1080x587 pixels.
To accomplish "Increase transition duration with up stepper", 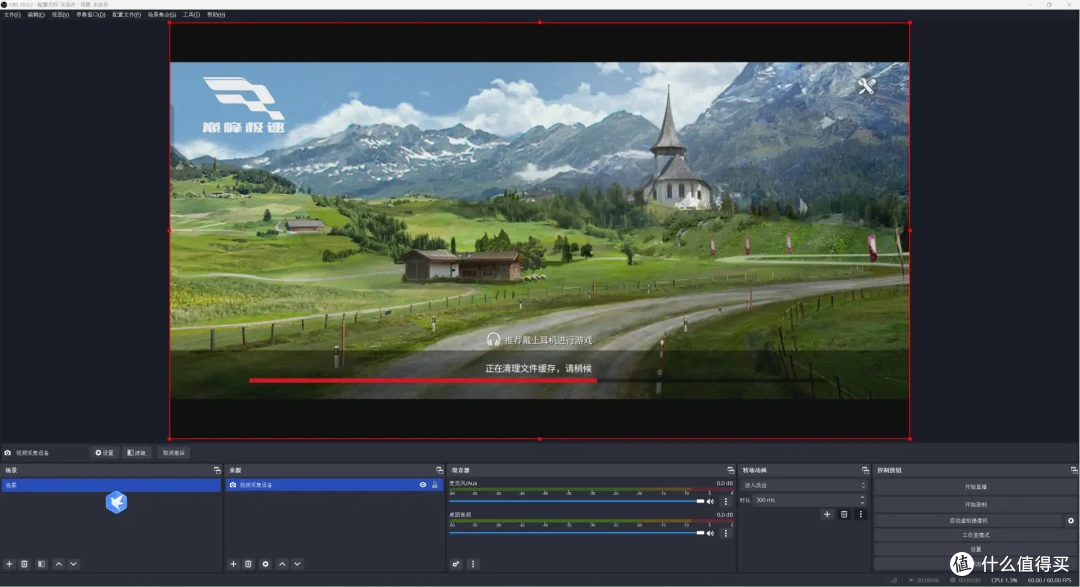I will [x=862, y=497].
